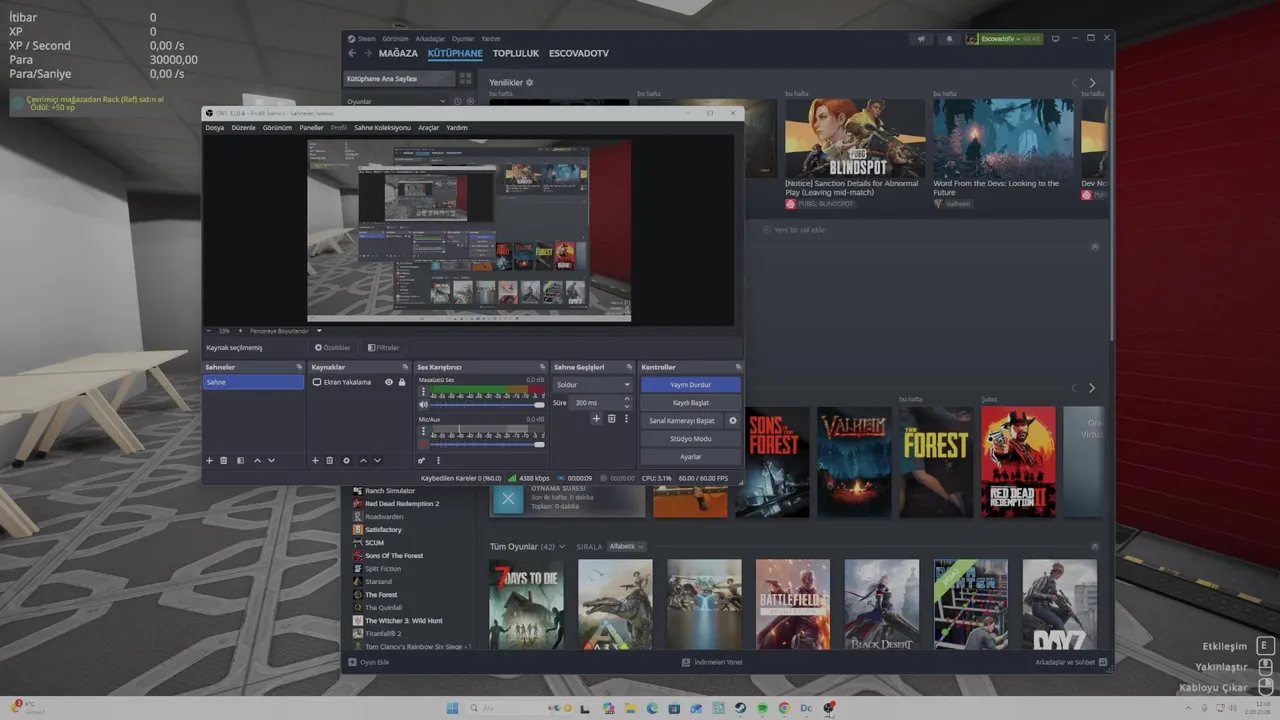The height and width of the screenshot is (720, 1280).
Task: Open Windows Start button on taskbar
Action: click(452, 708)
